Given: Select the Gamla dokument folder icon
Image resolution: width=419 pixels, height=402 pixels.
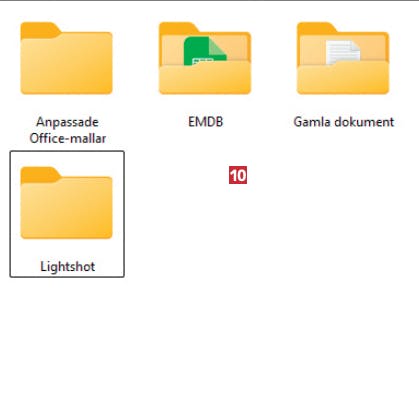Looking at the screenshot, I should coord(343,58).
